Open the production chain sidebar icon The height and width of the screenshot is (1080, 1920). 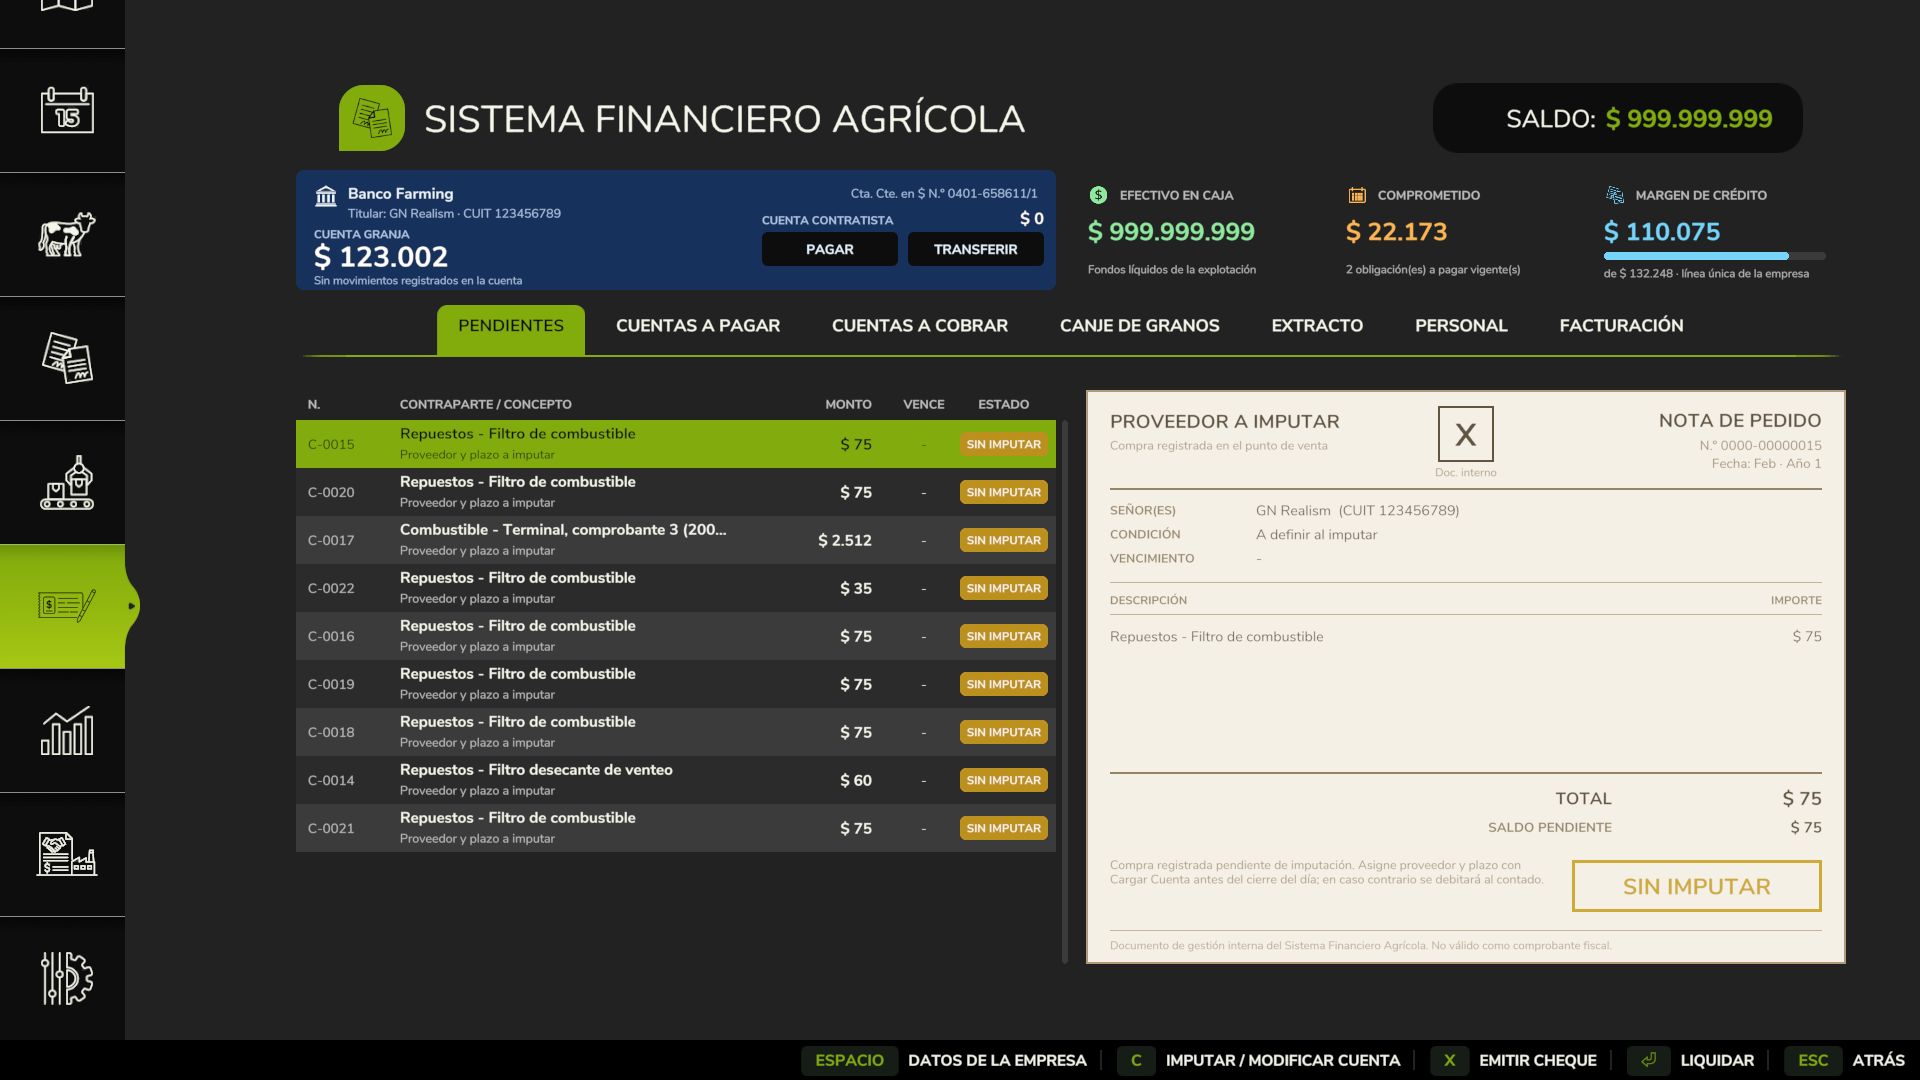pyautogui.click(x=67, y=482)
